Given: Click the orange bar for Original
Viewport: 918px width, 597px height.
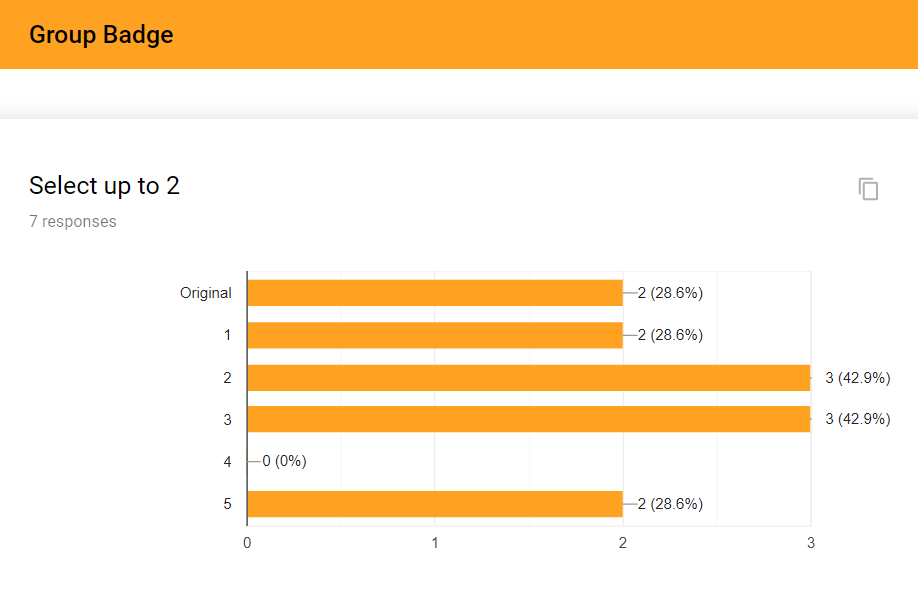Looking at the screenshot, I should [x=435, y=293].
